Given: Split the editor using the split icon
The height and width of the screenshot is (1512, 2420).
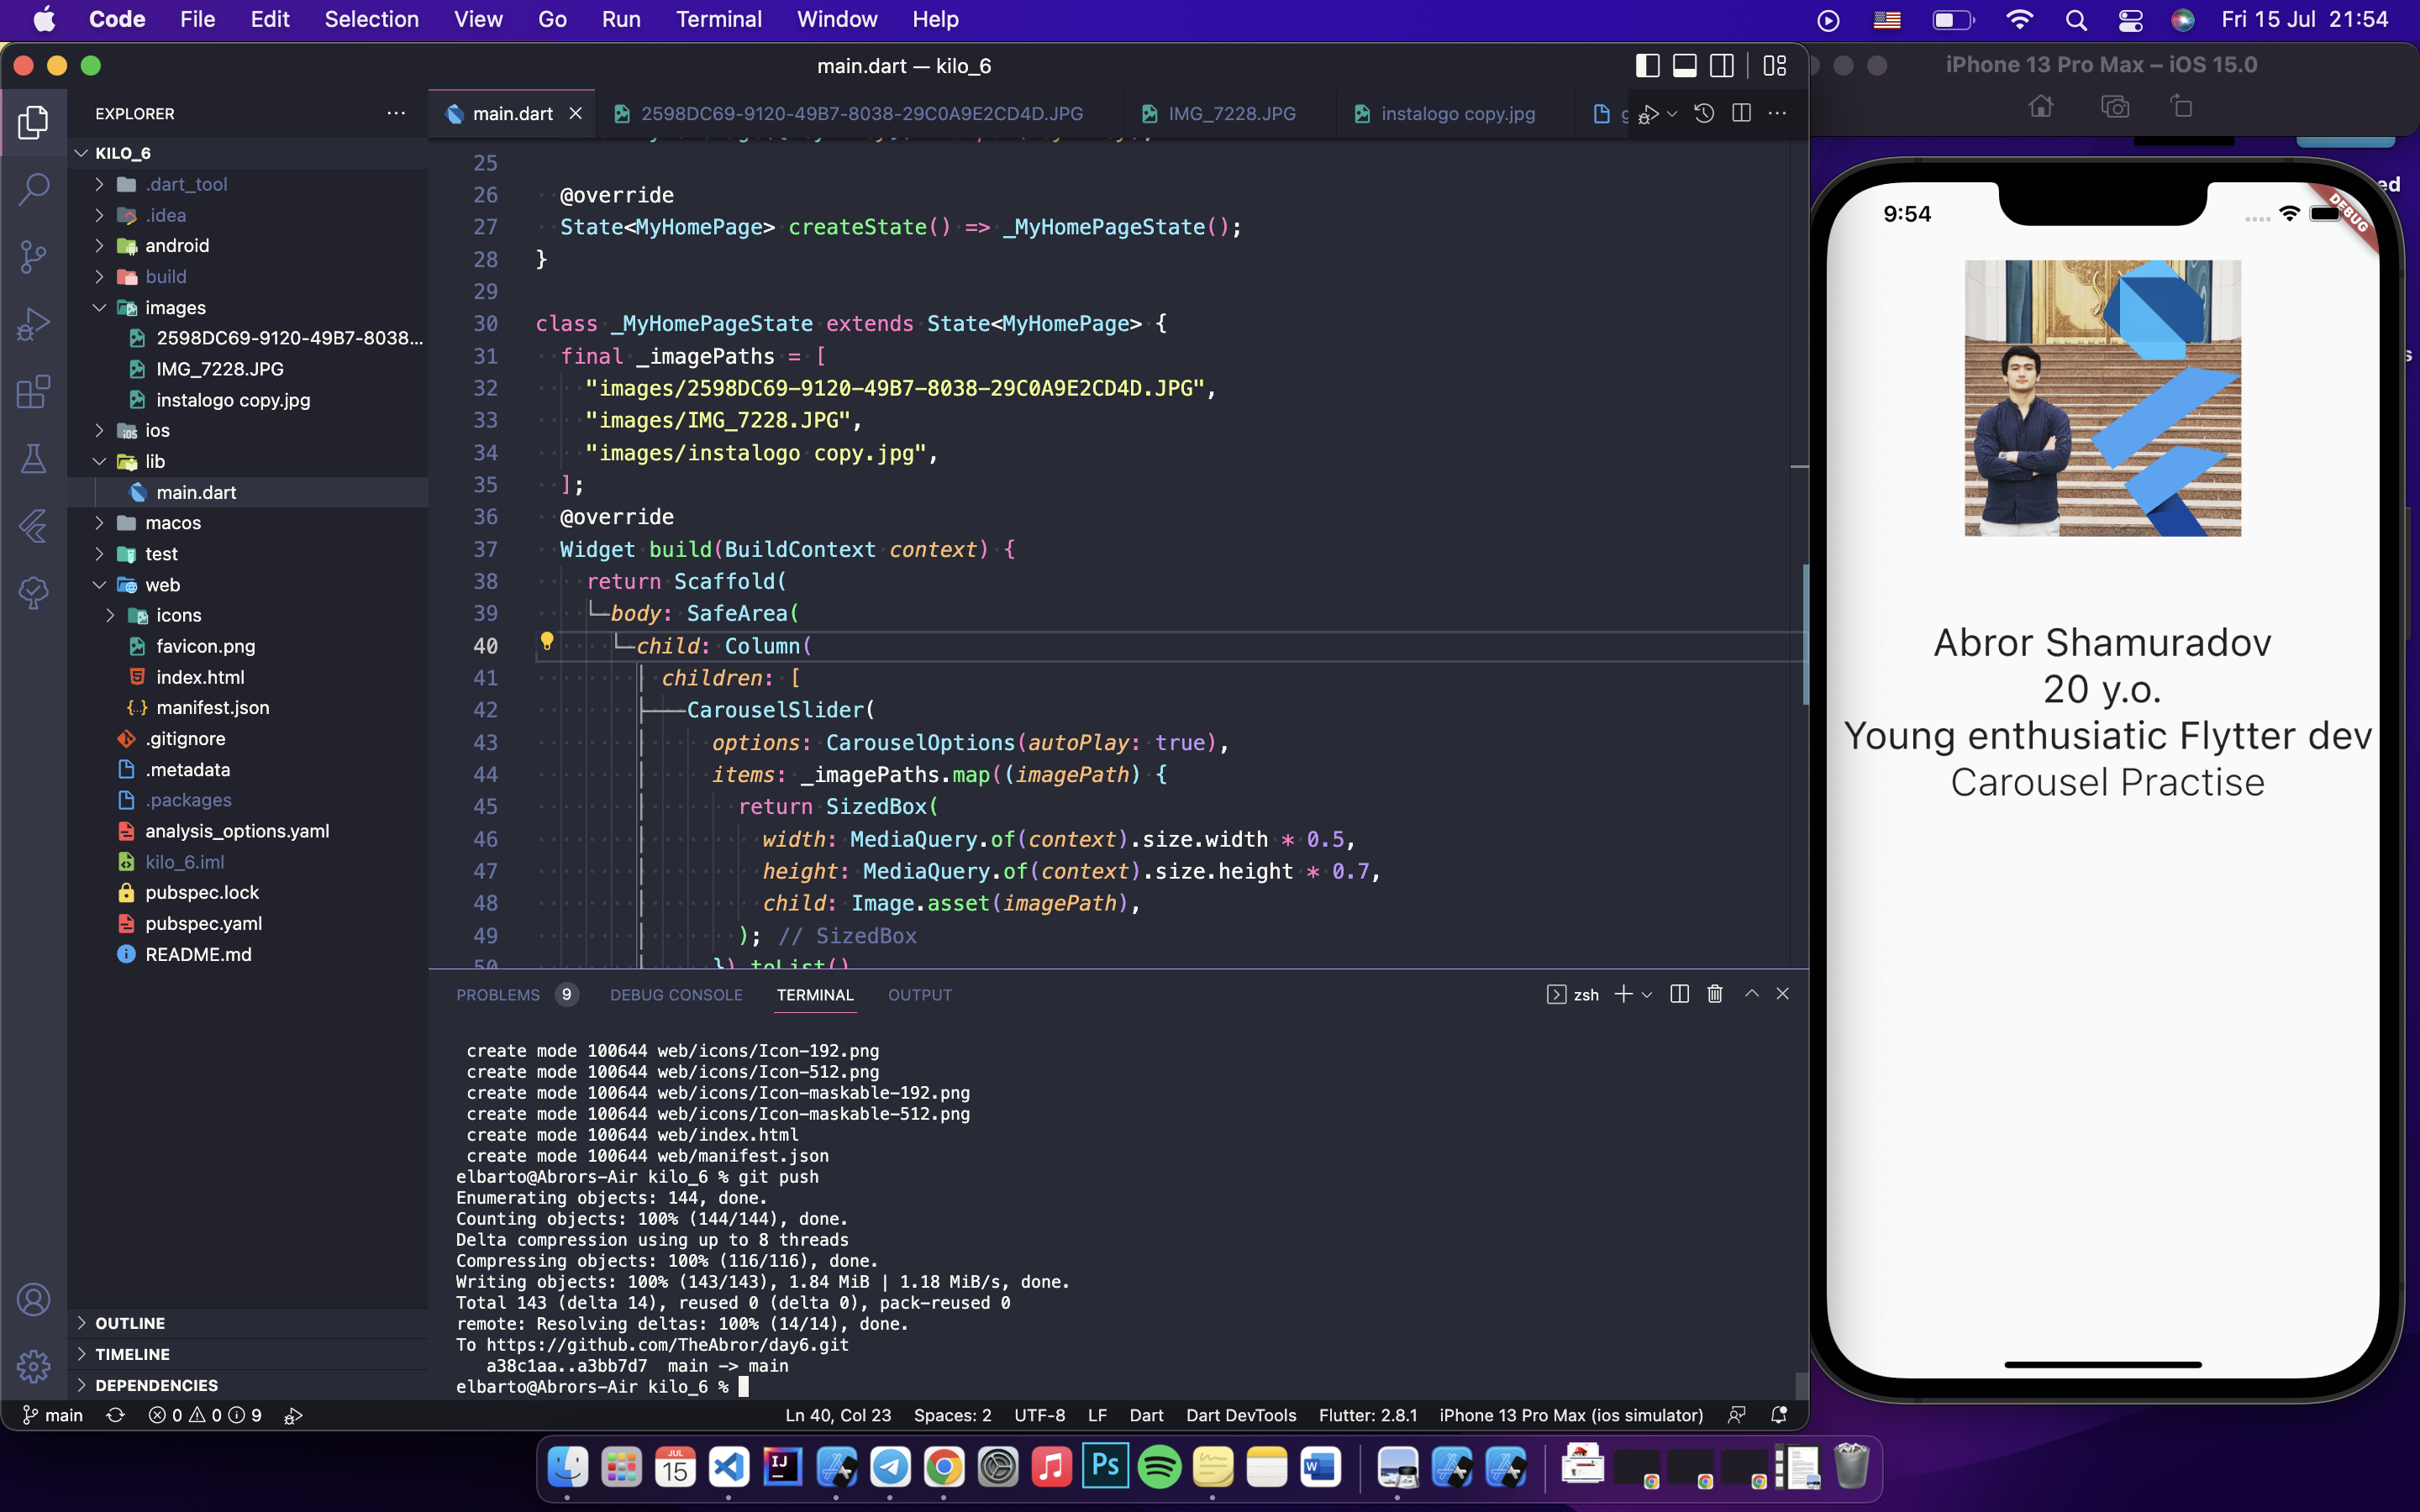Looking at the screenshot, I should coord(1741,113).
